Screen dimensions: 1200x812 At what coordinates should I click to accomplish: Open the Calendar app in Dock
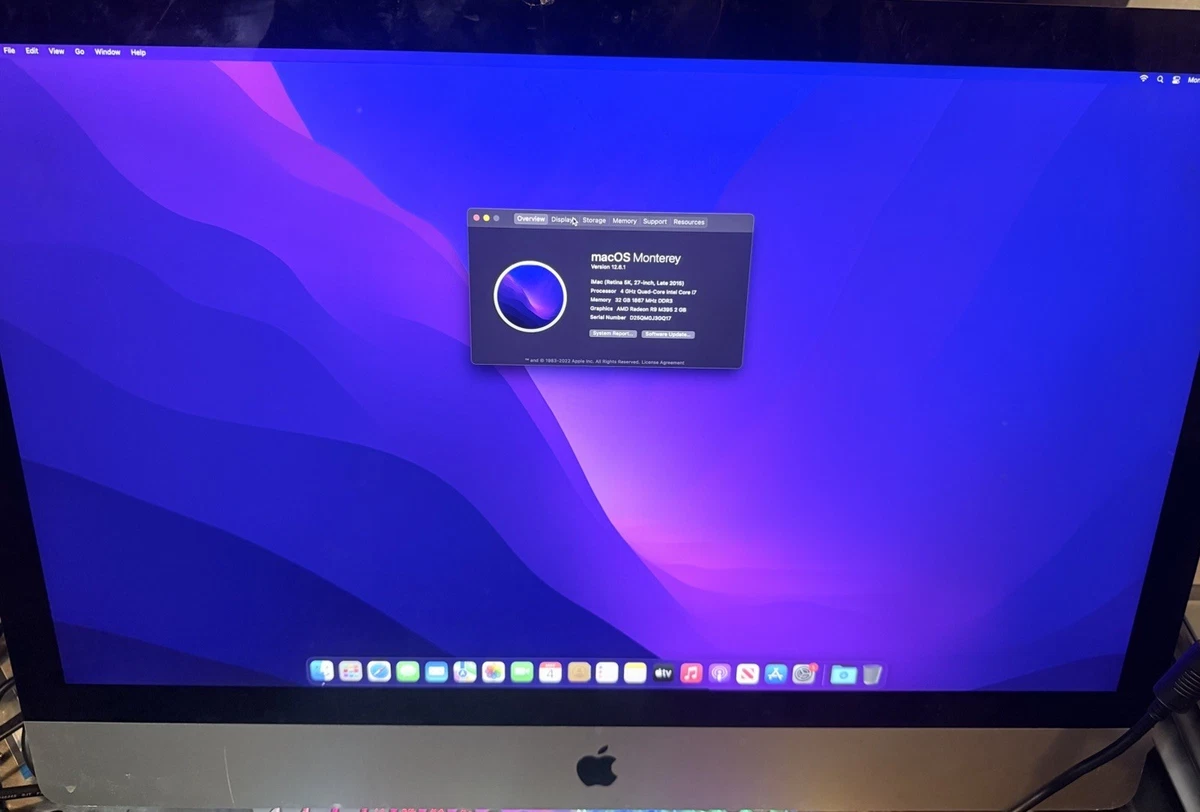pyautogui.click(x=550, y=672)
